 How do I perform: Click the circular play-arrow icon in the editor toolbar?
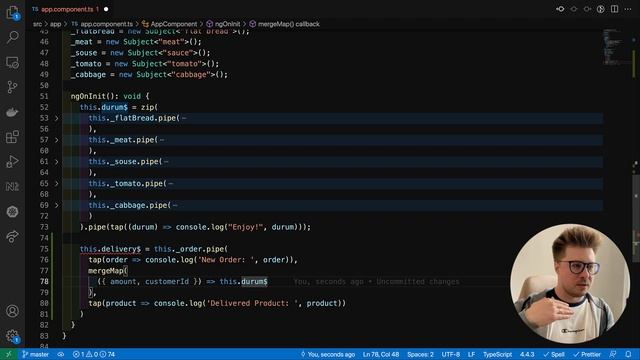click(x=600, y=9)
